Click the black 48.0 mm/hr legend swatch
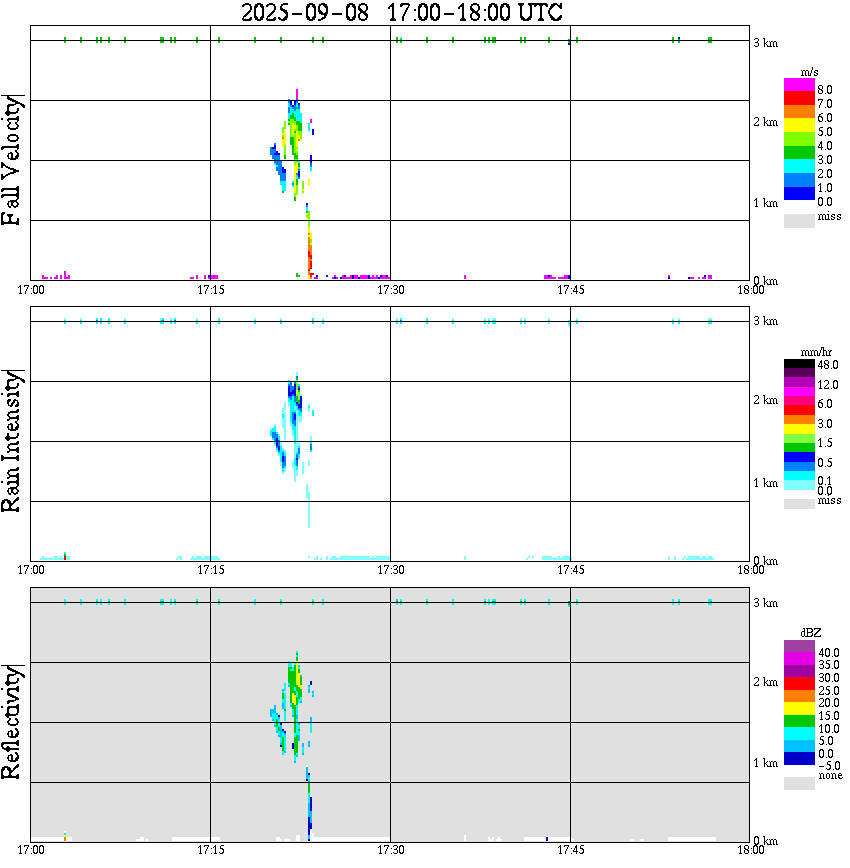Image resolution: width=850 pixels, height=868 pixels. coord(799,364)
